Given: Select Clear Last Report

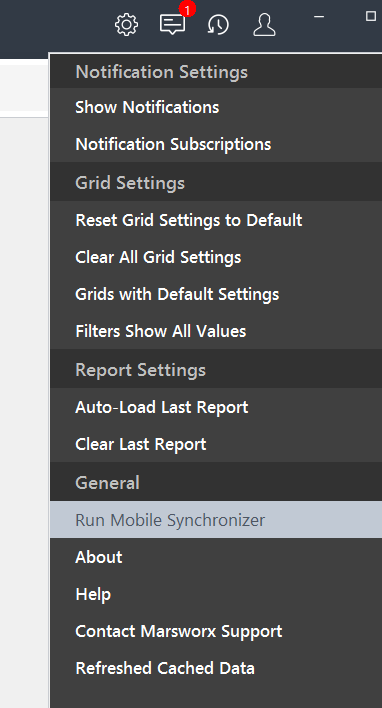Looking at the screenshot, I should (216, 444).
